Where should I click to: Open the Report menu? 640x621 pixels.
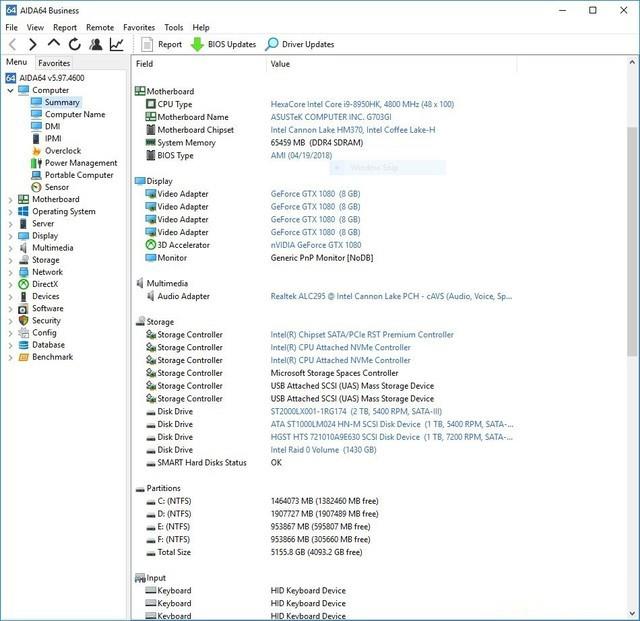tap(65, 27)
